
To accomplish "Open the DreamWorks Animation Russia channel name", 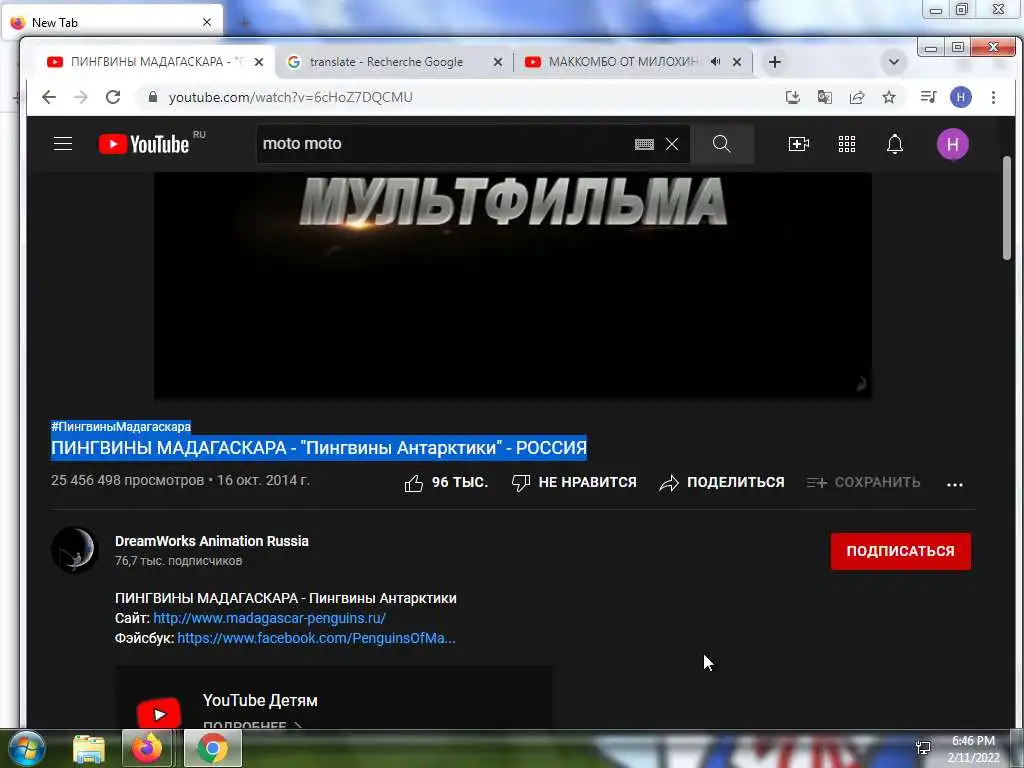I will (212, 541).
